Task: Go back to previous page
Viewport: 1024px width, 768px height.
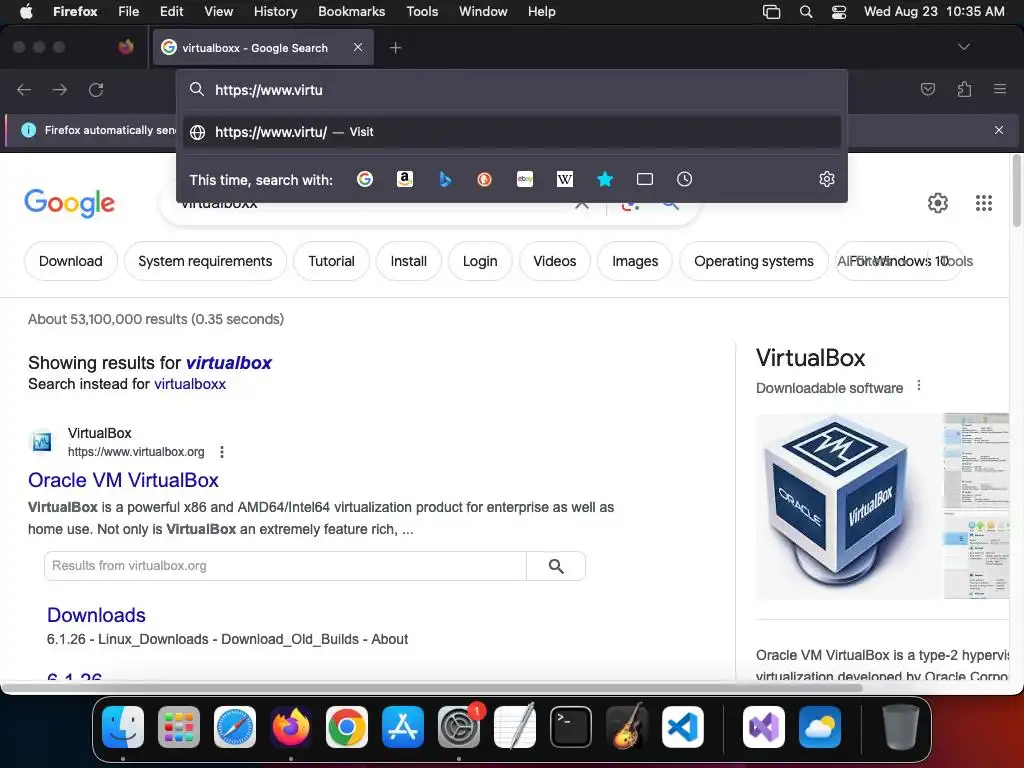Action: [x=24, y=89]
